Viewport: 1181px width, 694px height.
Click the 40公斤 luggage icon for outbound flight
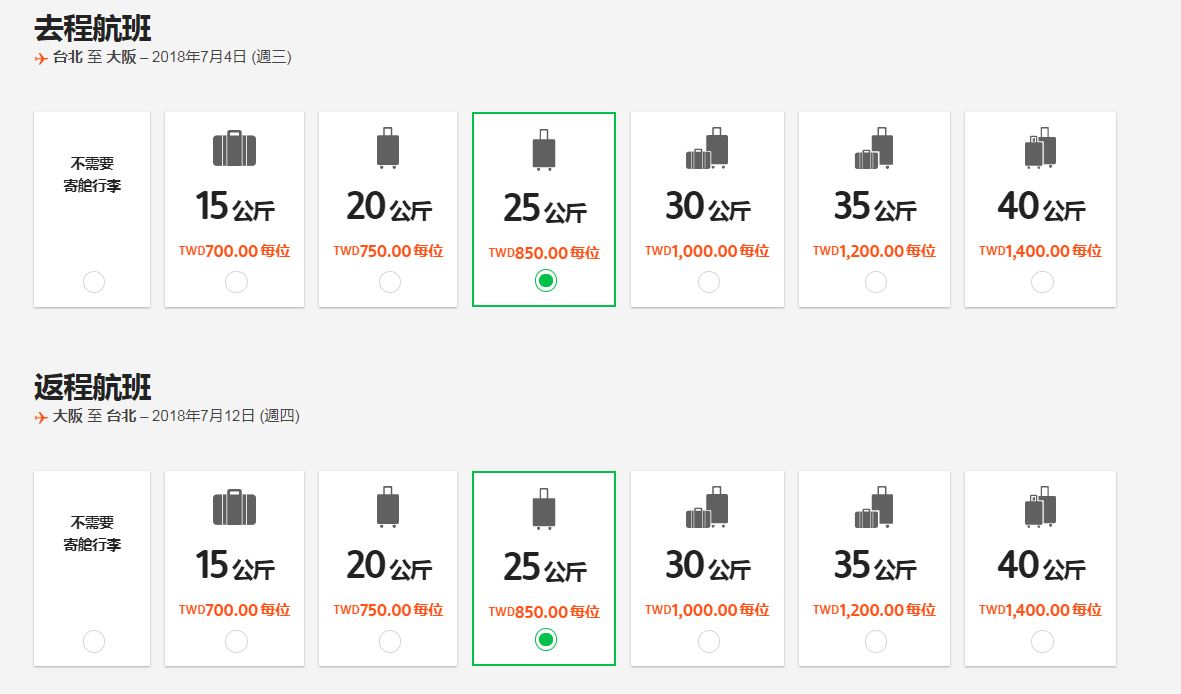coord(1040,148)
